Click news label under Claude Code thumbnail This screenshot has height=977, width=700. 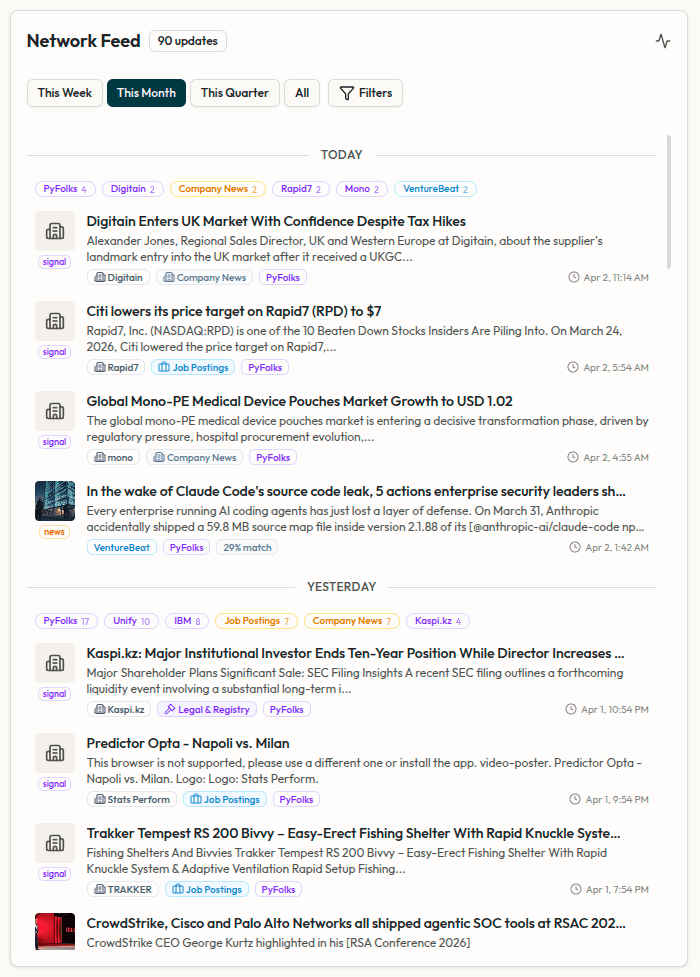point(54,532)
